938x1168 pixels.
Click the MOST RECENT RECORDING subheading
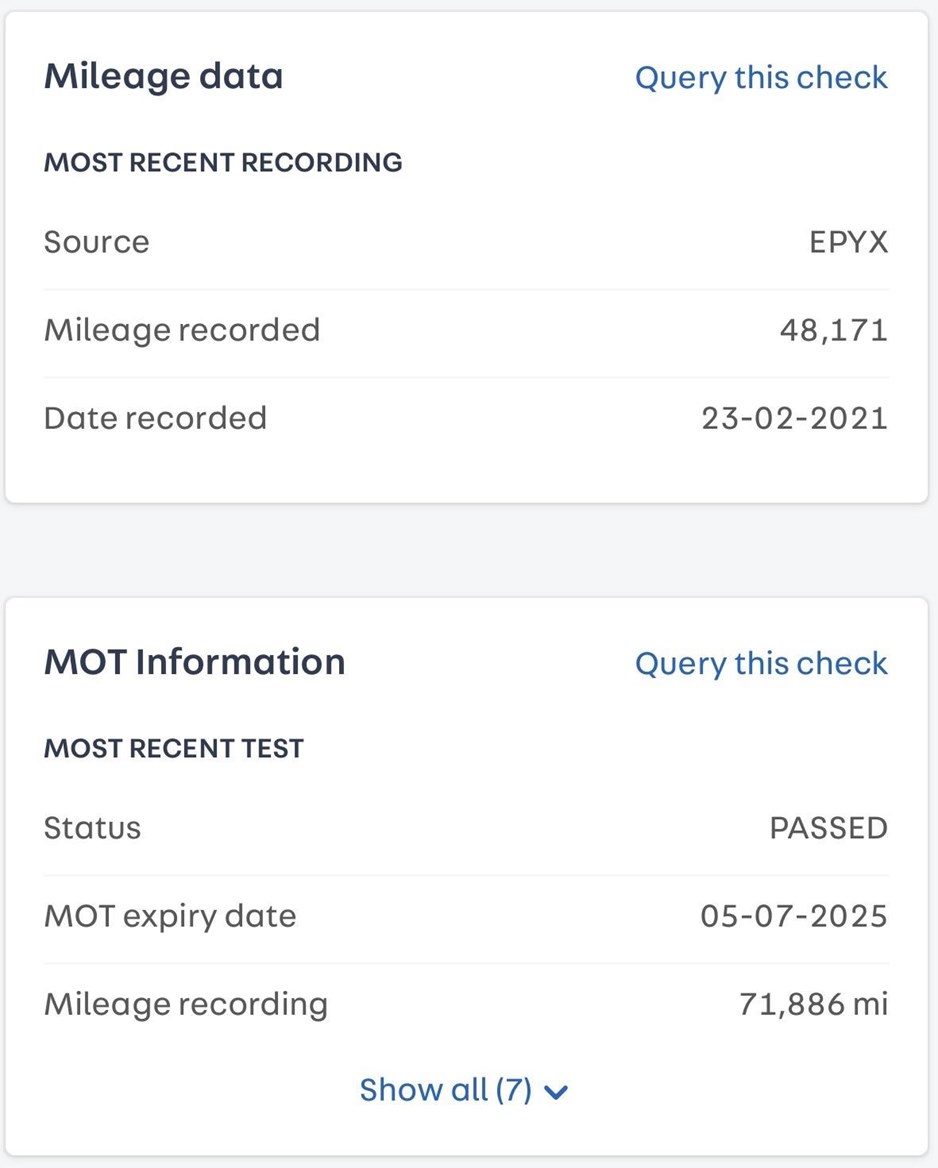(223, 162)
